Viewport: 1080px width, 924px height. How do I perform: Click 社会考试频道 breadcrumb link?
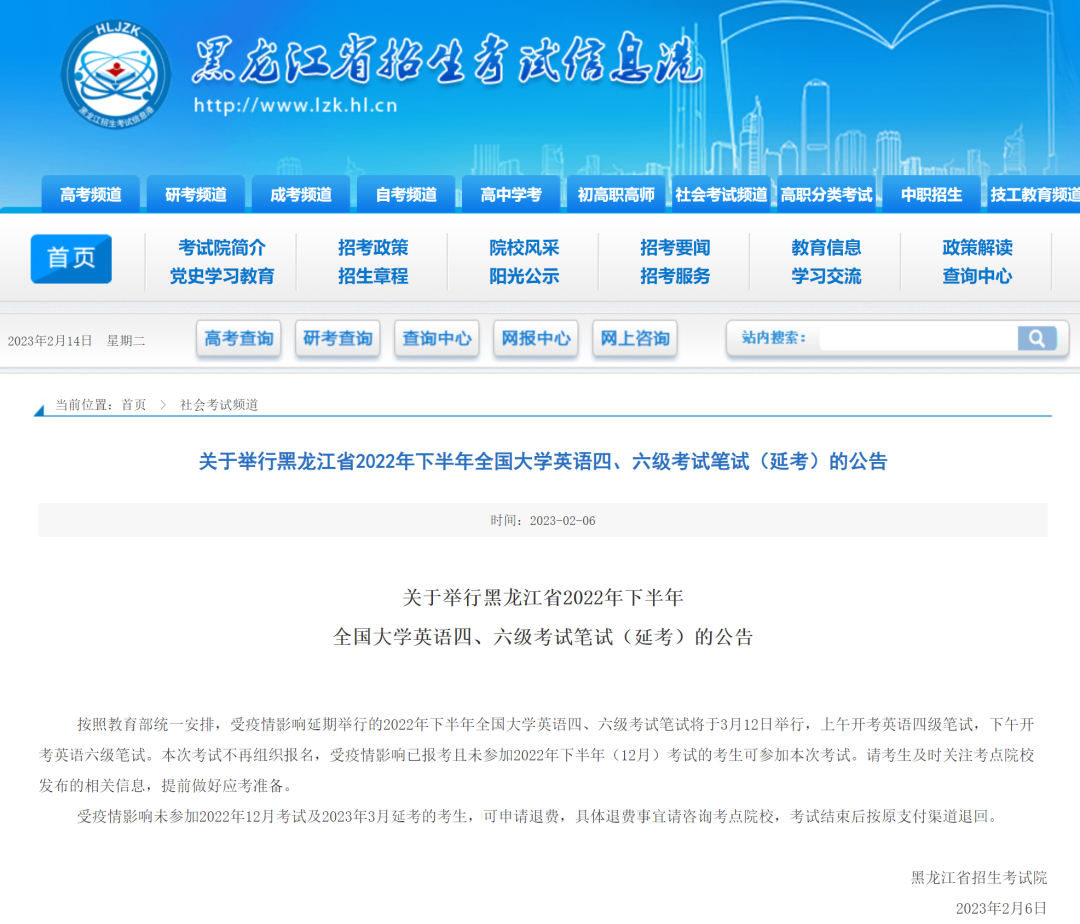pyautogui.click(x=219, y=405)
